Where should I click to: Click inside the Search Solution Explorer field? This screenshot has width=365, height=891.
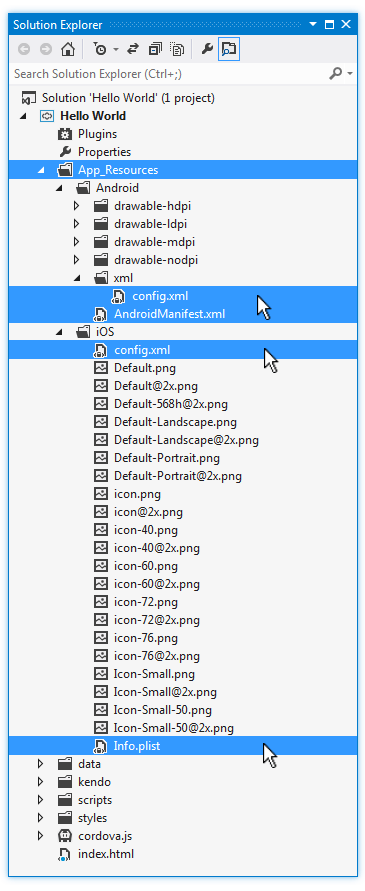click(168, 74)
